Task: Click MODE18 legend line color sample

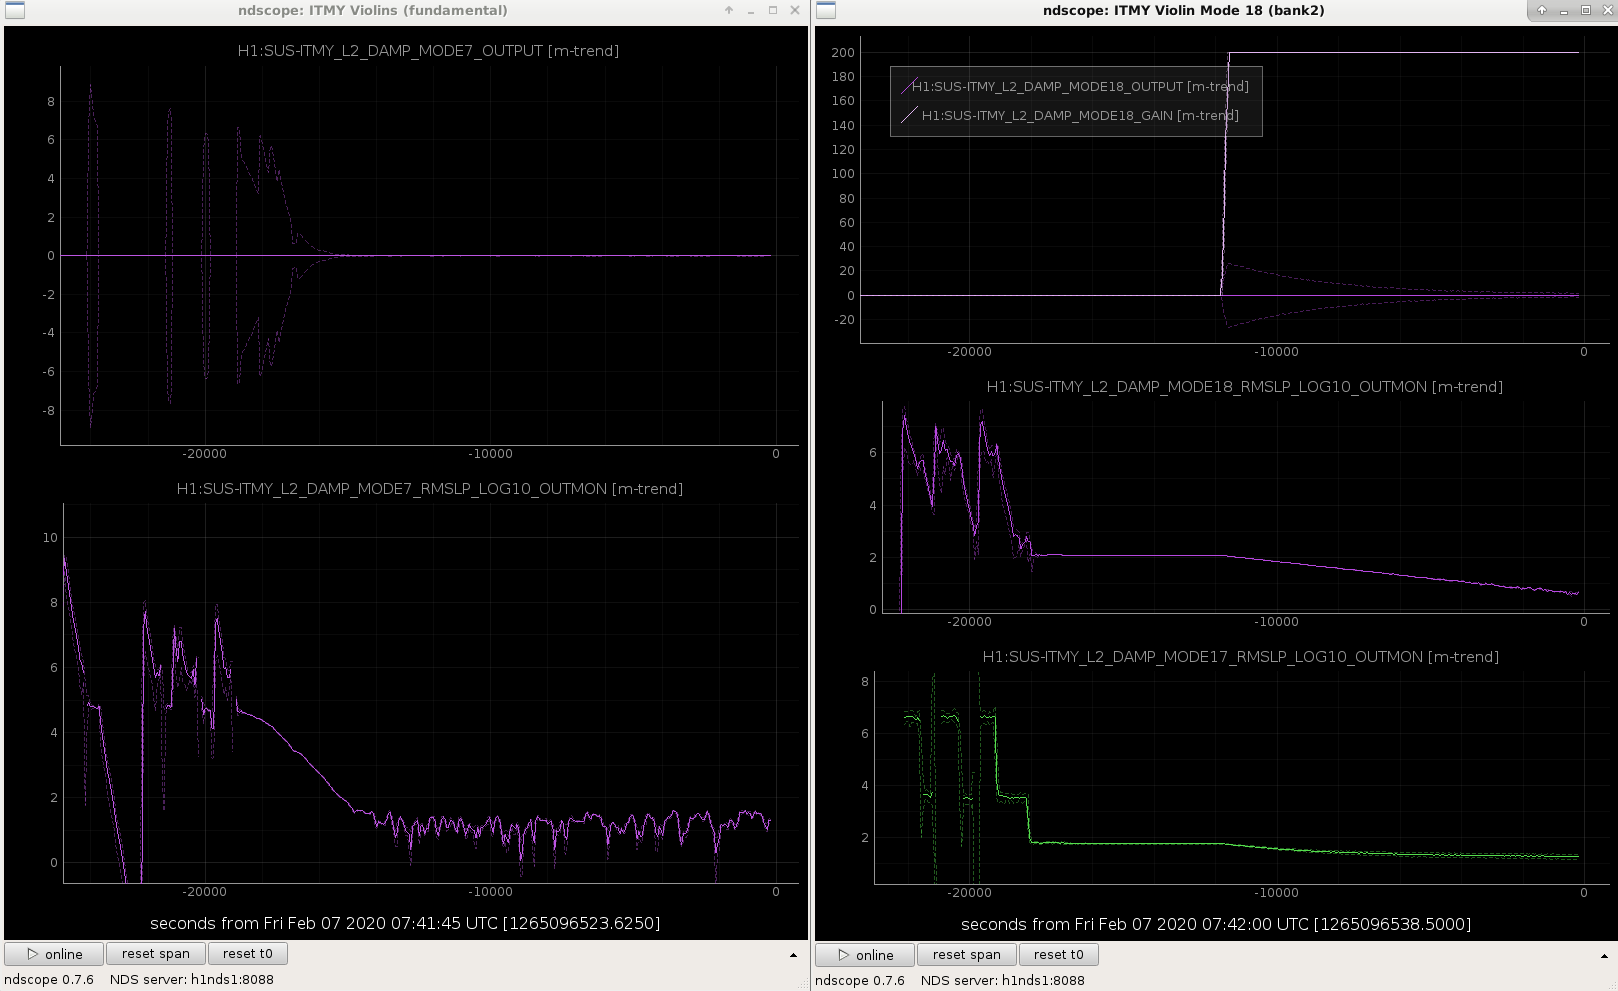Action: pyautogui.click(x=909, y=87)
